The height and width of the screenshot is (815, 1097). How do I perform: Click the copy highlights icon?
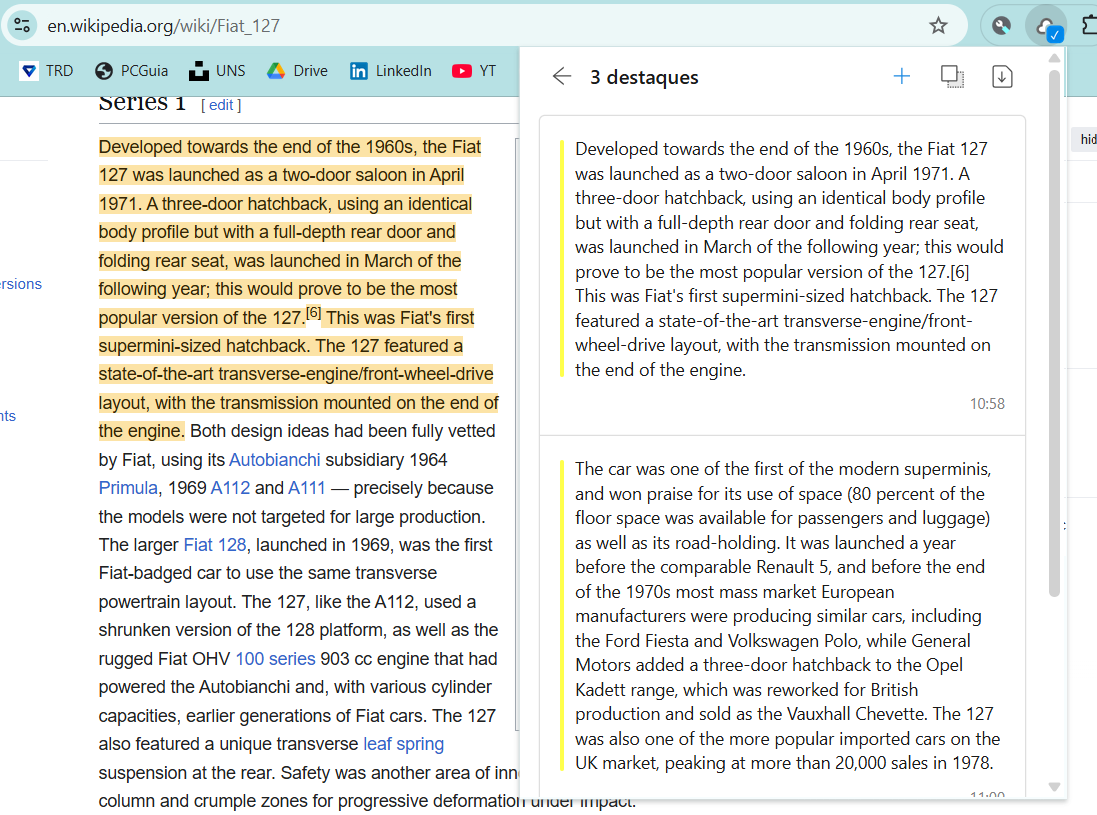[952, 77]
